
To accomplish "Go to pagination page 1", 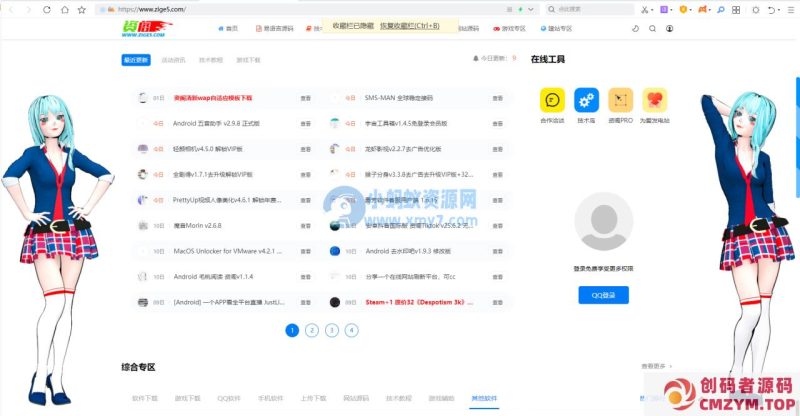I will tap(292, 330).
